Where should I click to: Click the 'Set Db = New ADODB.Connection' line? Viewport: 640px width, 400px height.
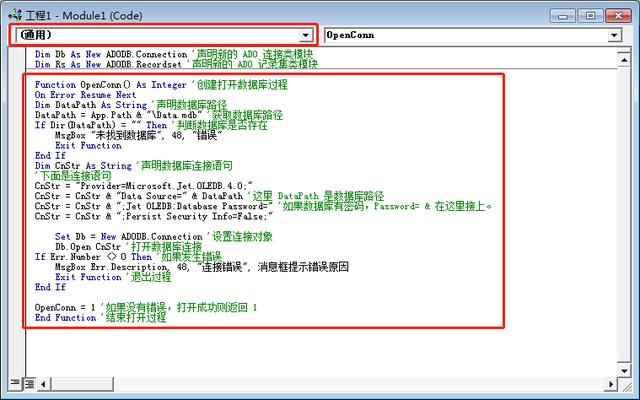click(164, 237)
